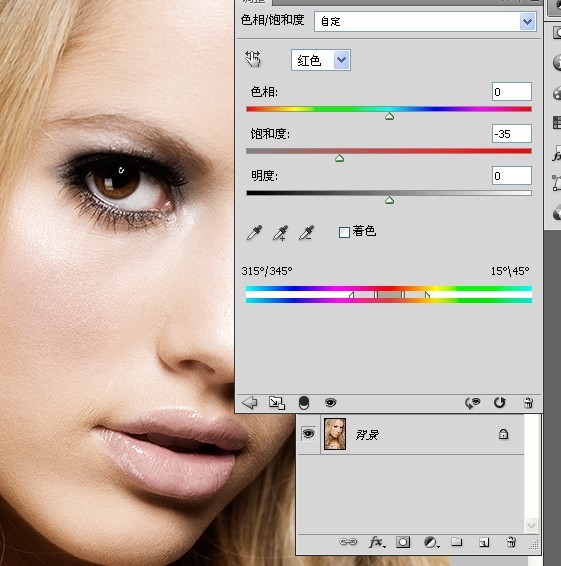
Task: Add a layer mask button
Action: click(x=403, y=542)
